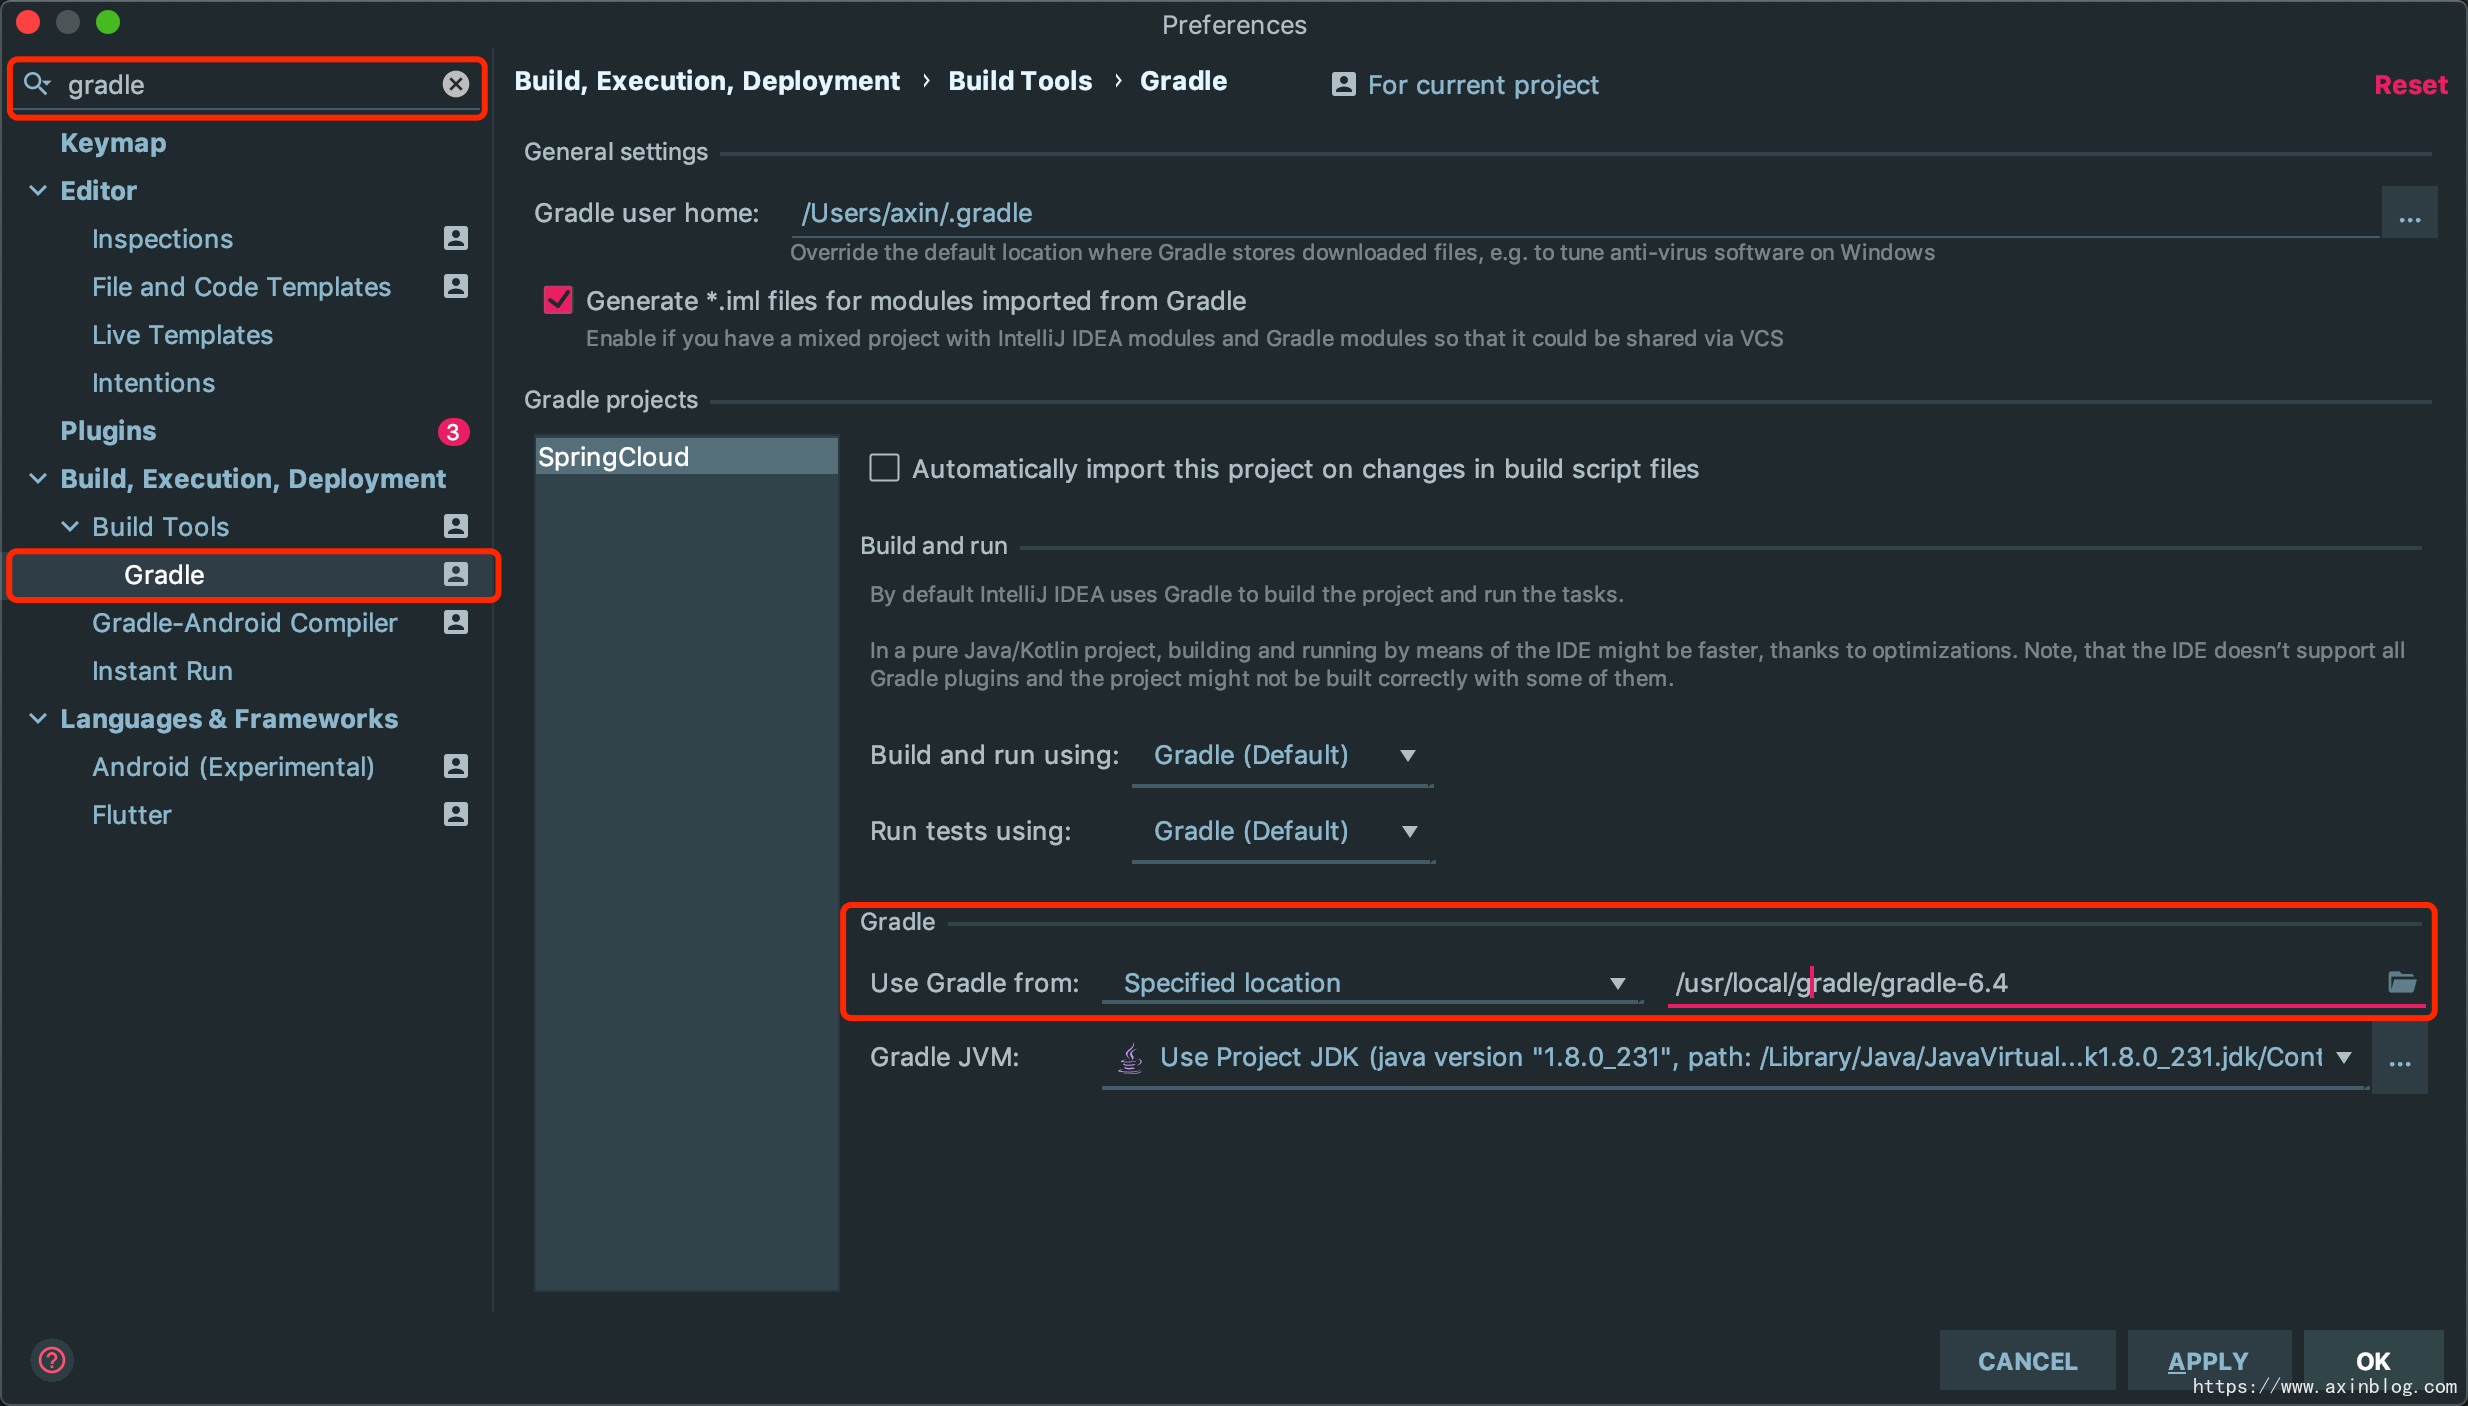Click Build Tools breadcrumb
This screenshot has width=2468, height=1406.
pos(1020,81)
